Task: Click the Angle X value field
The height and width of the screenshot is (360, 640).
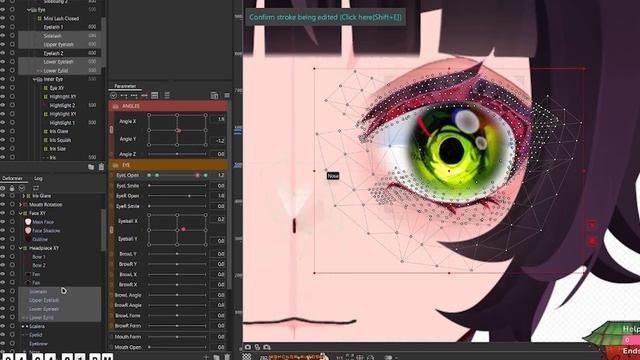Action: click(x=218, y=120)
